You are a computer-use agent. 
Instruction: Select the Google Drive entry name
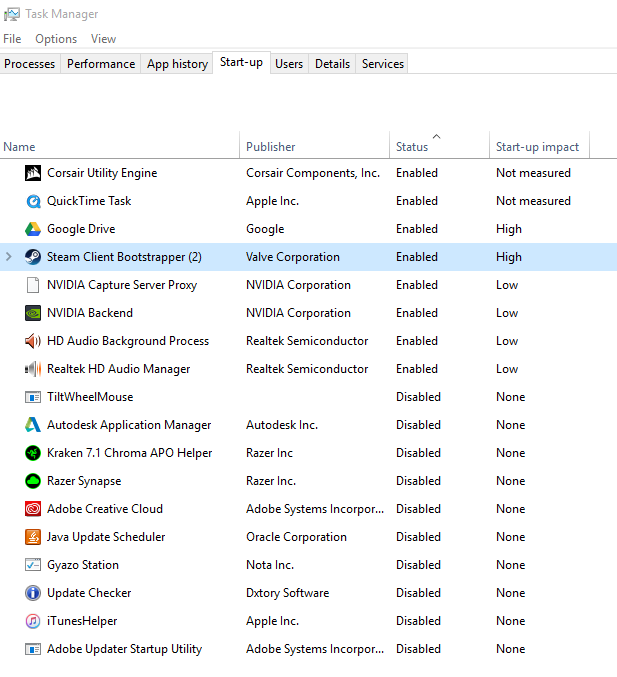(x=81, y=229)
